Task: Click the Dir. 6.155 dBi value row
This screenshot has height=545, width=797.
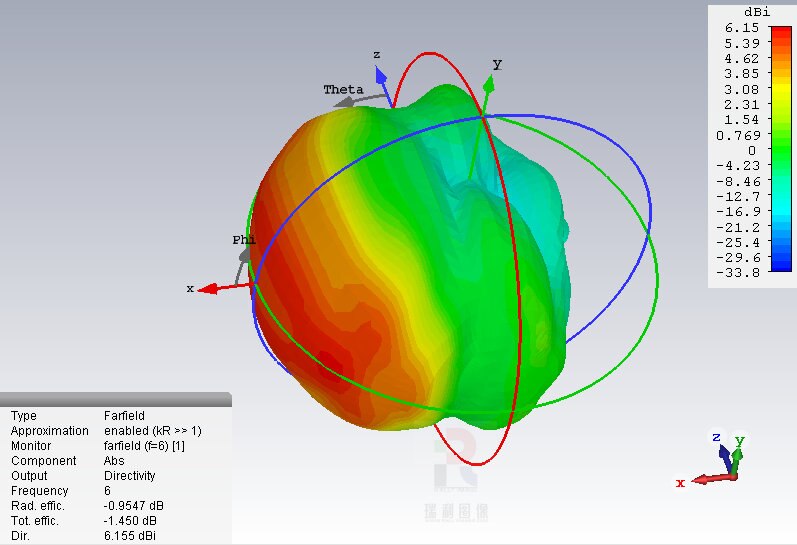Action: tap(115, 536)
